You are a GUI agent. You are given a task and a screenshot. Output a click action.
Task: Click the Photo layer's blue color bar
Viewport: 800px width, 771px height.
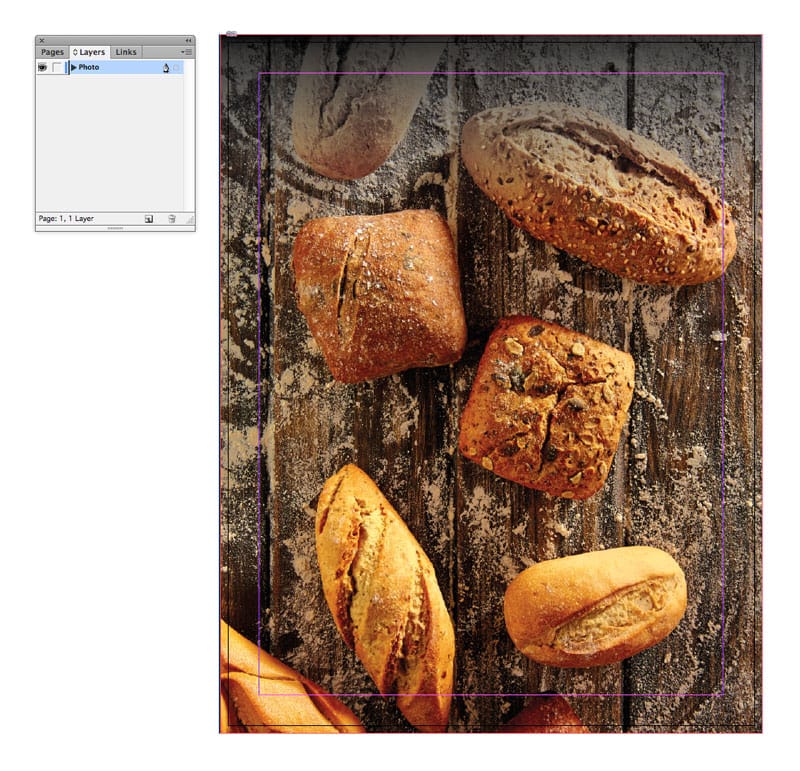pyautogui.click(x=67, y=67)
